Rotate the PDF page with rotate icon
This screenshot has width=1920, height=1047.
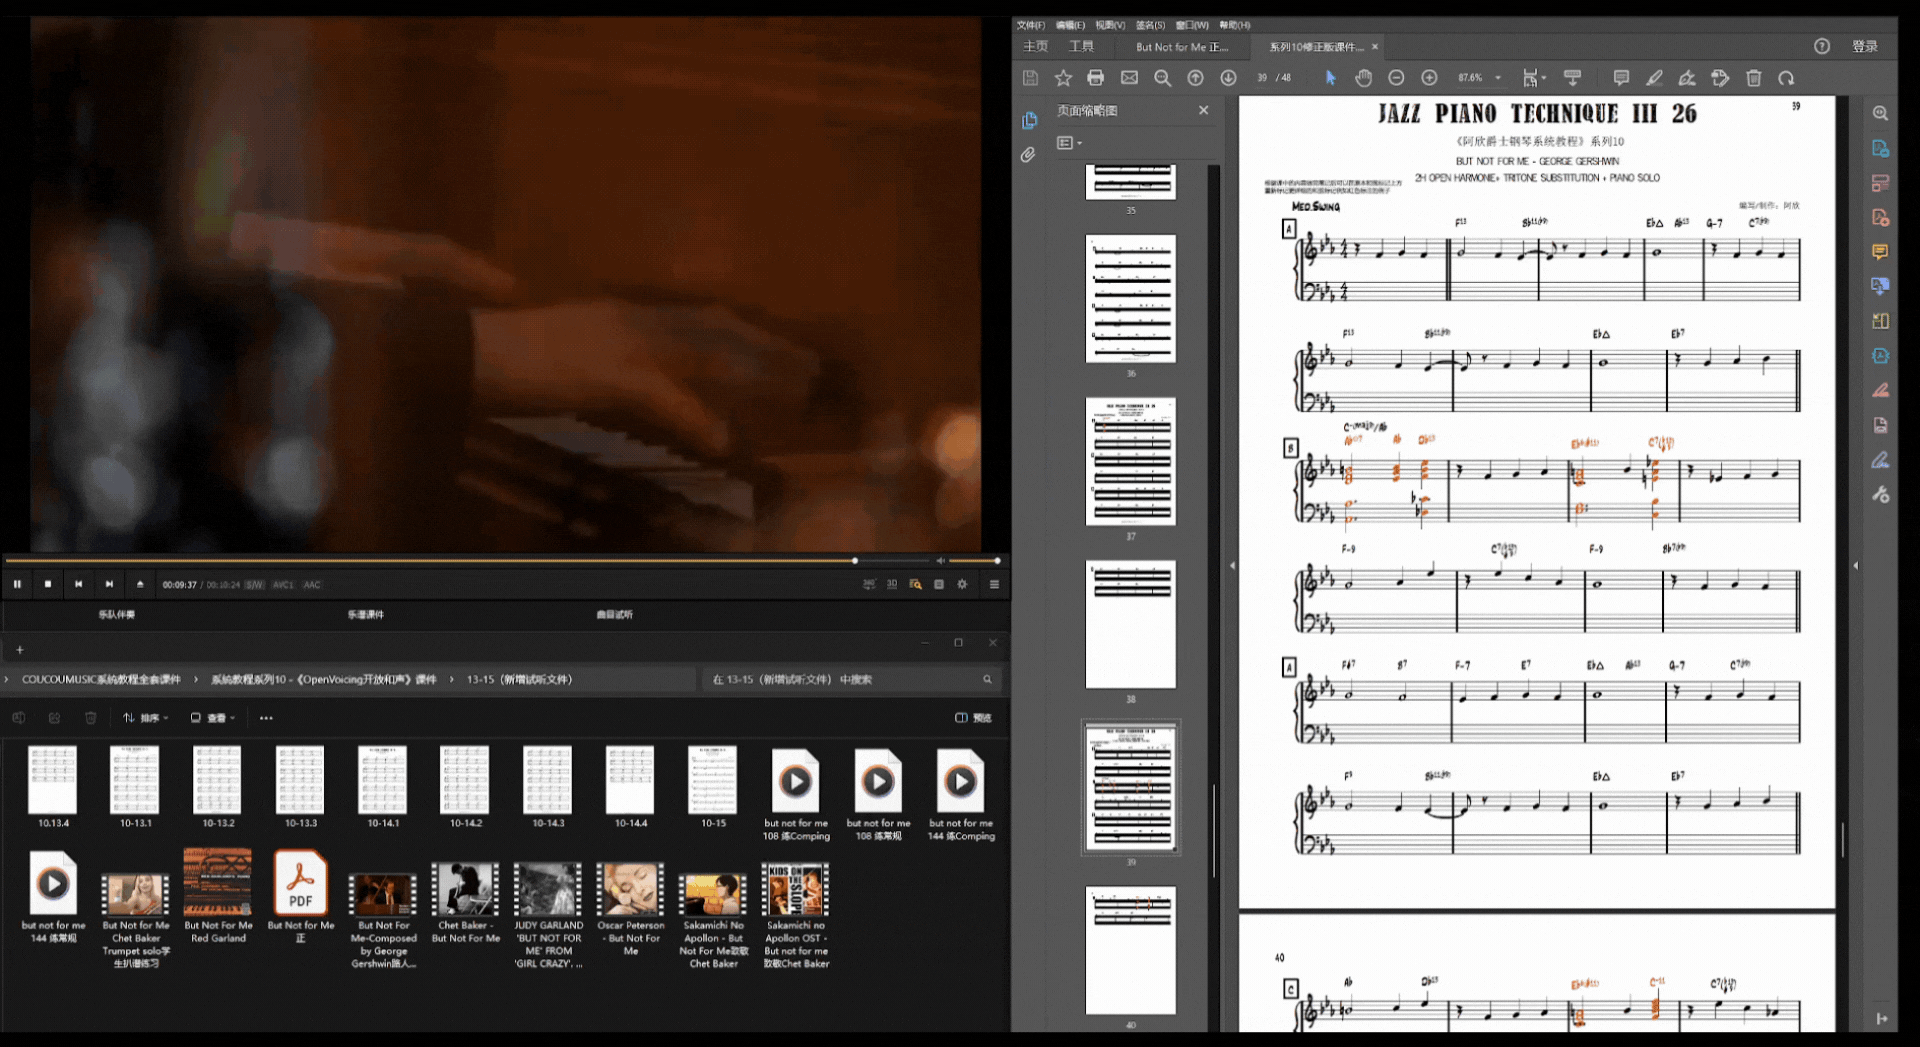tap(1786, 78)
